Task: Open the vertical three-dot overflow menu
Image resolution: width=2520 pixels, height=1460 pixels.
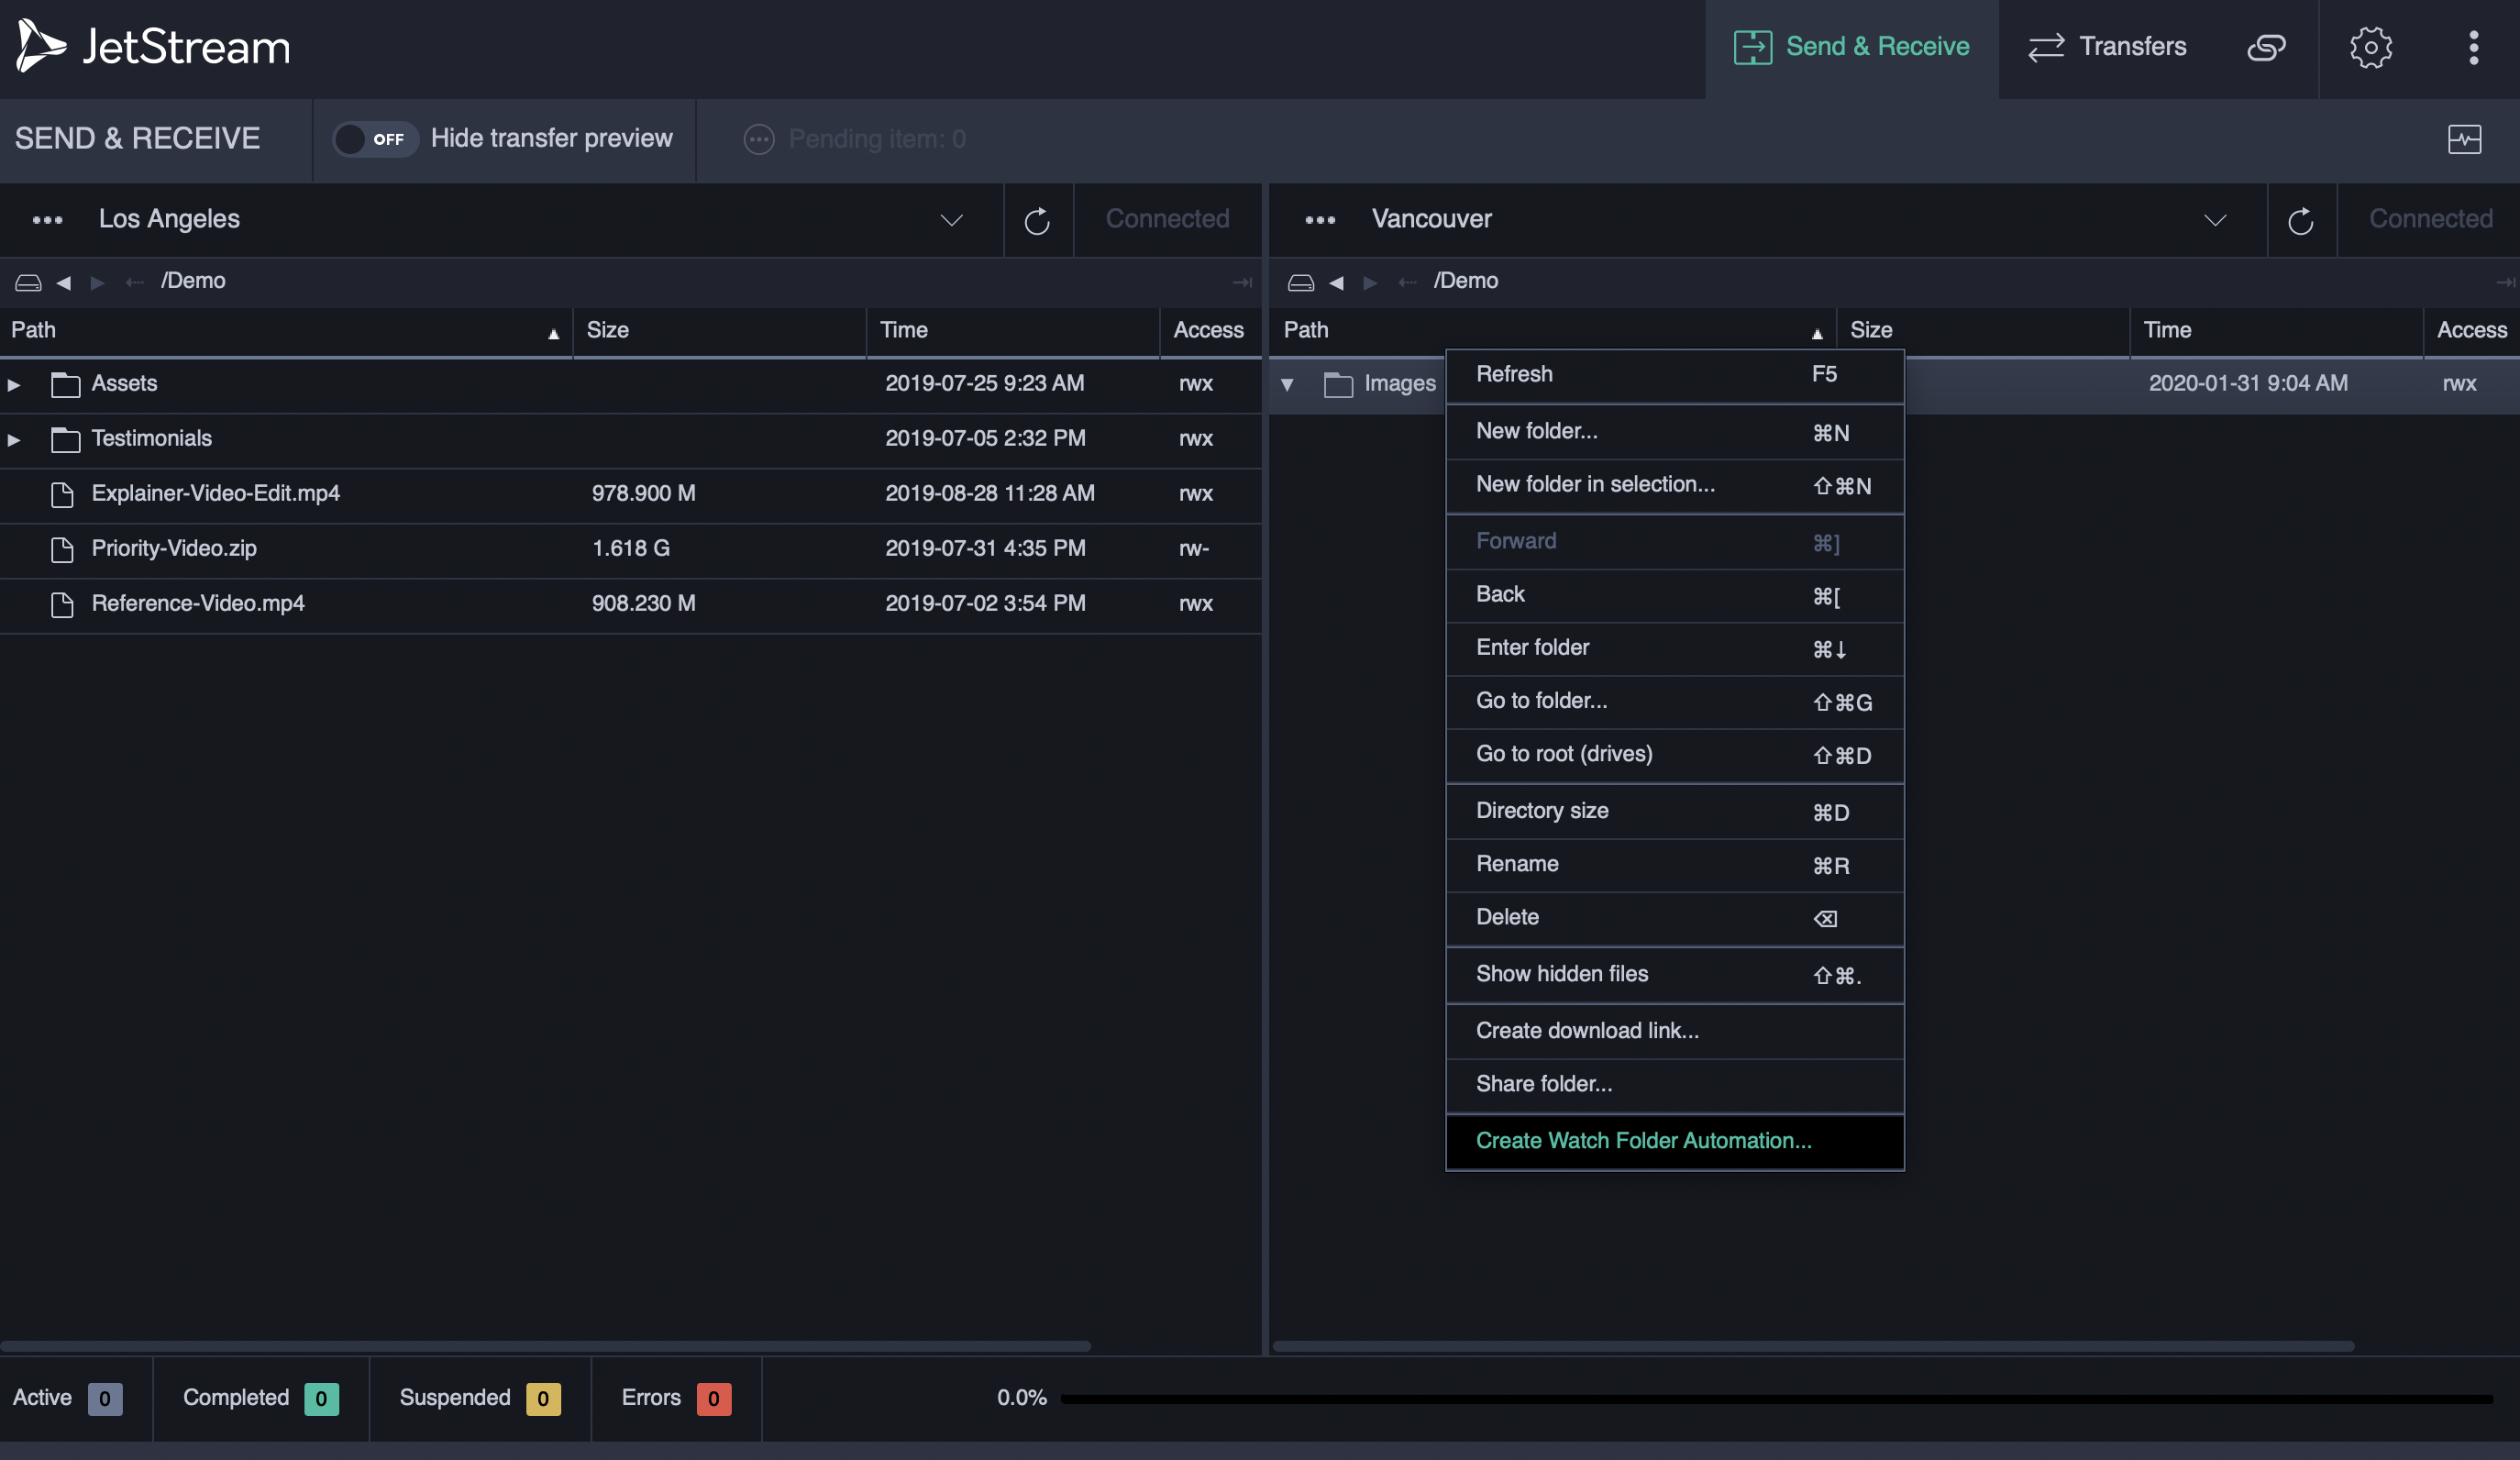Action: click(2473, 47)
